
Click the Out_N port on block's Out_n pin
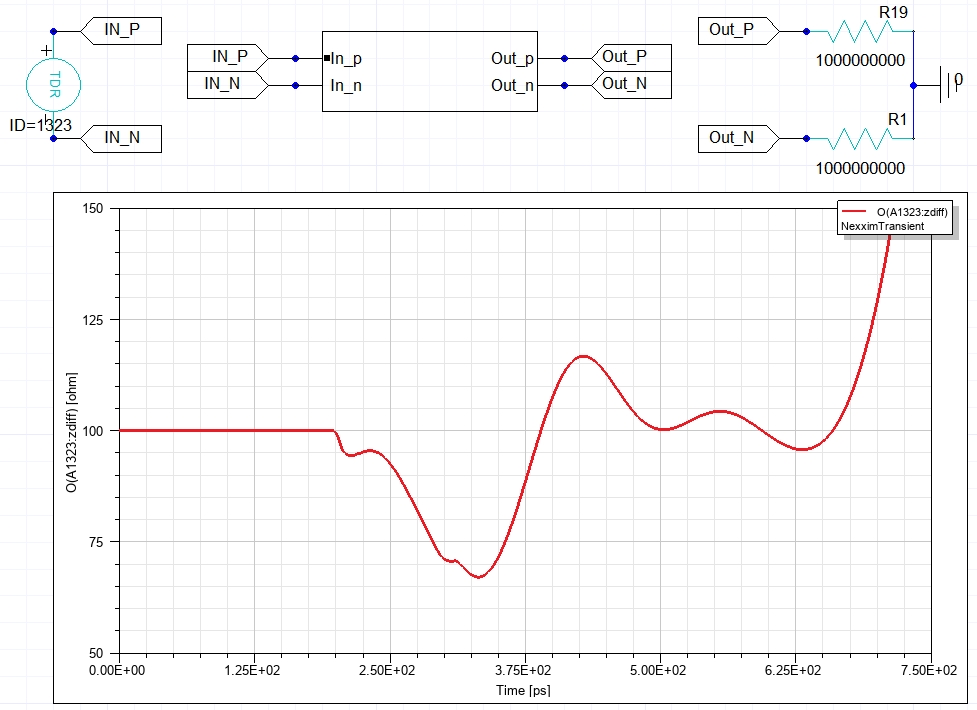click(629, 85)
